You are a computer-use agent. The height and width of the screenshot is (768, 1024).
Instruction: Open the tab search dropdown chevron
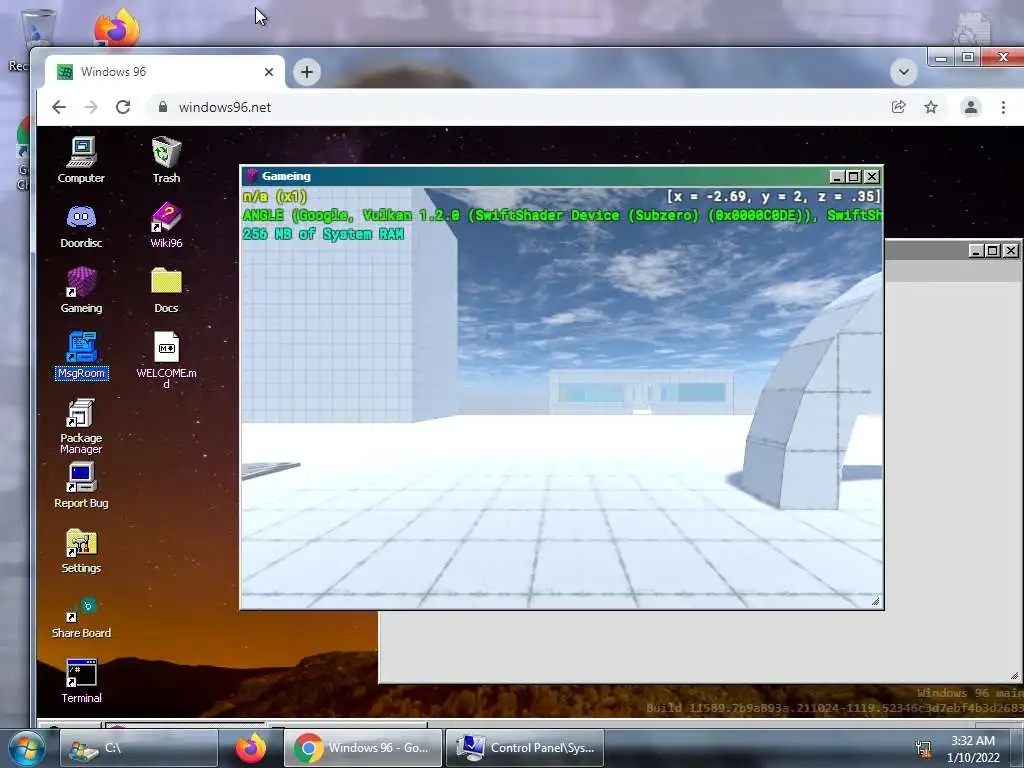point(904,72)
